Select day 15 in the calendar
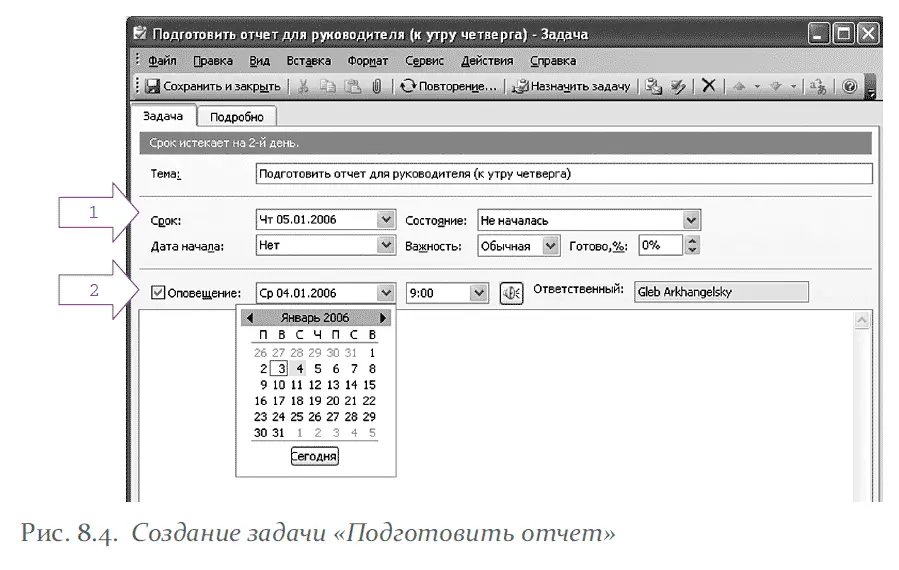This screenshot has height=570, width=899. pos(370,385)
